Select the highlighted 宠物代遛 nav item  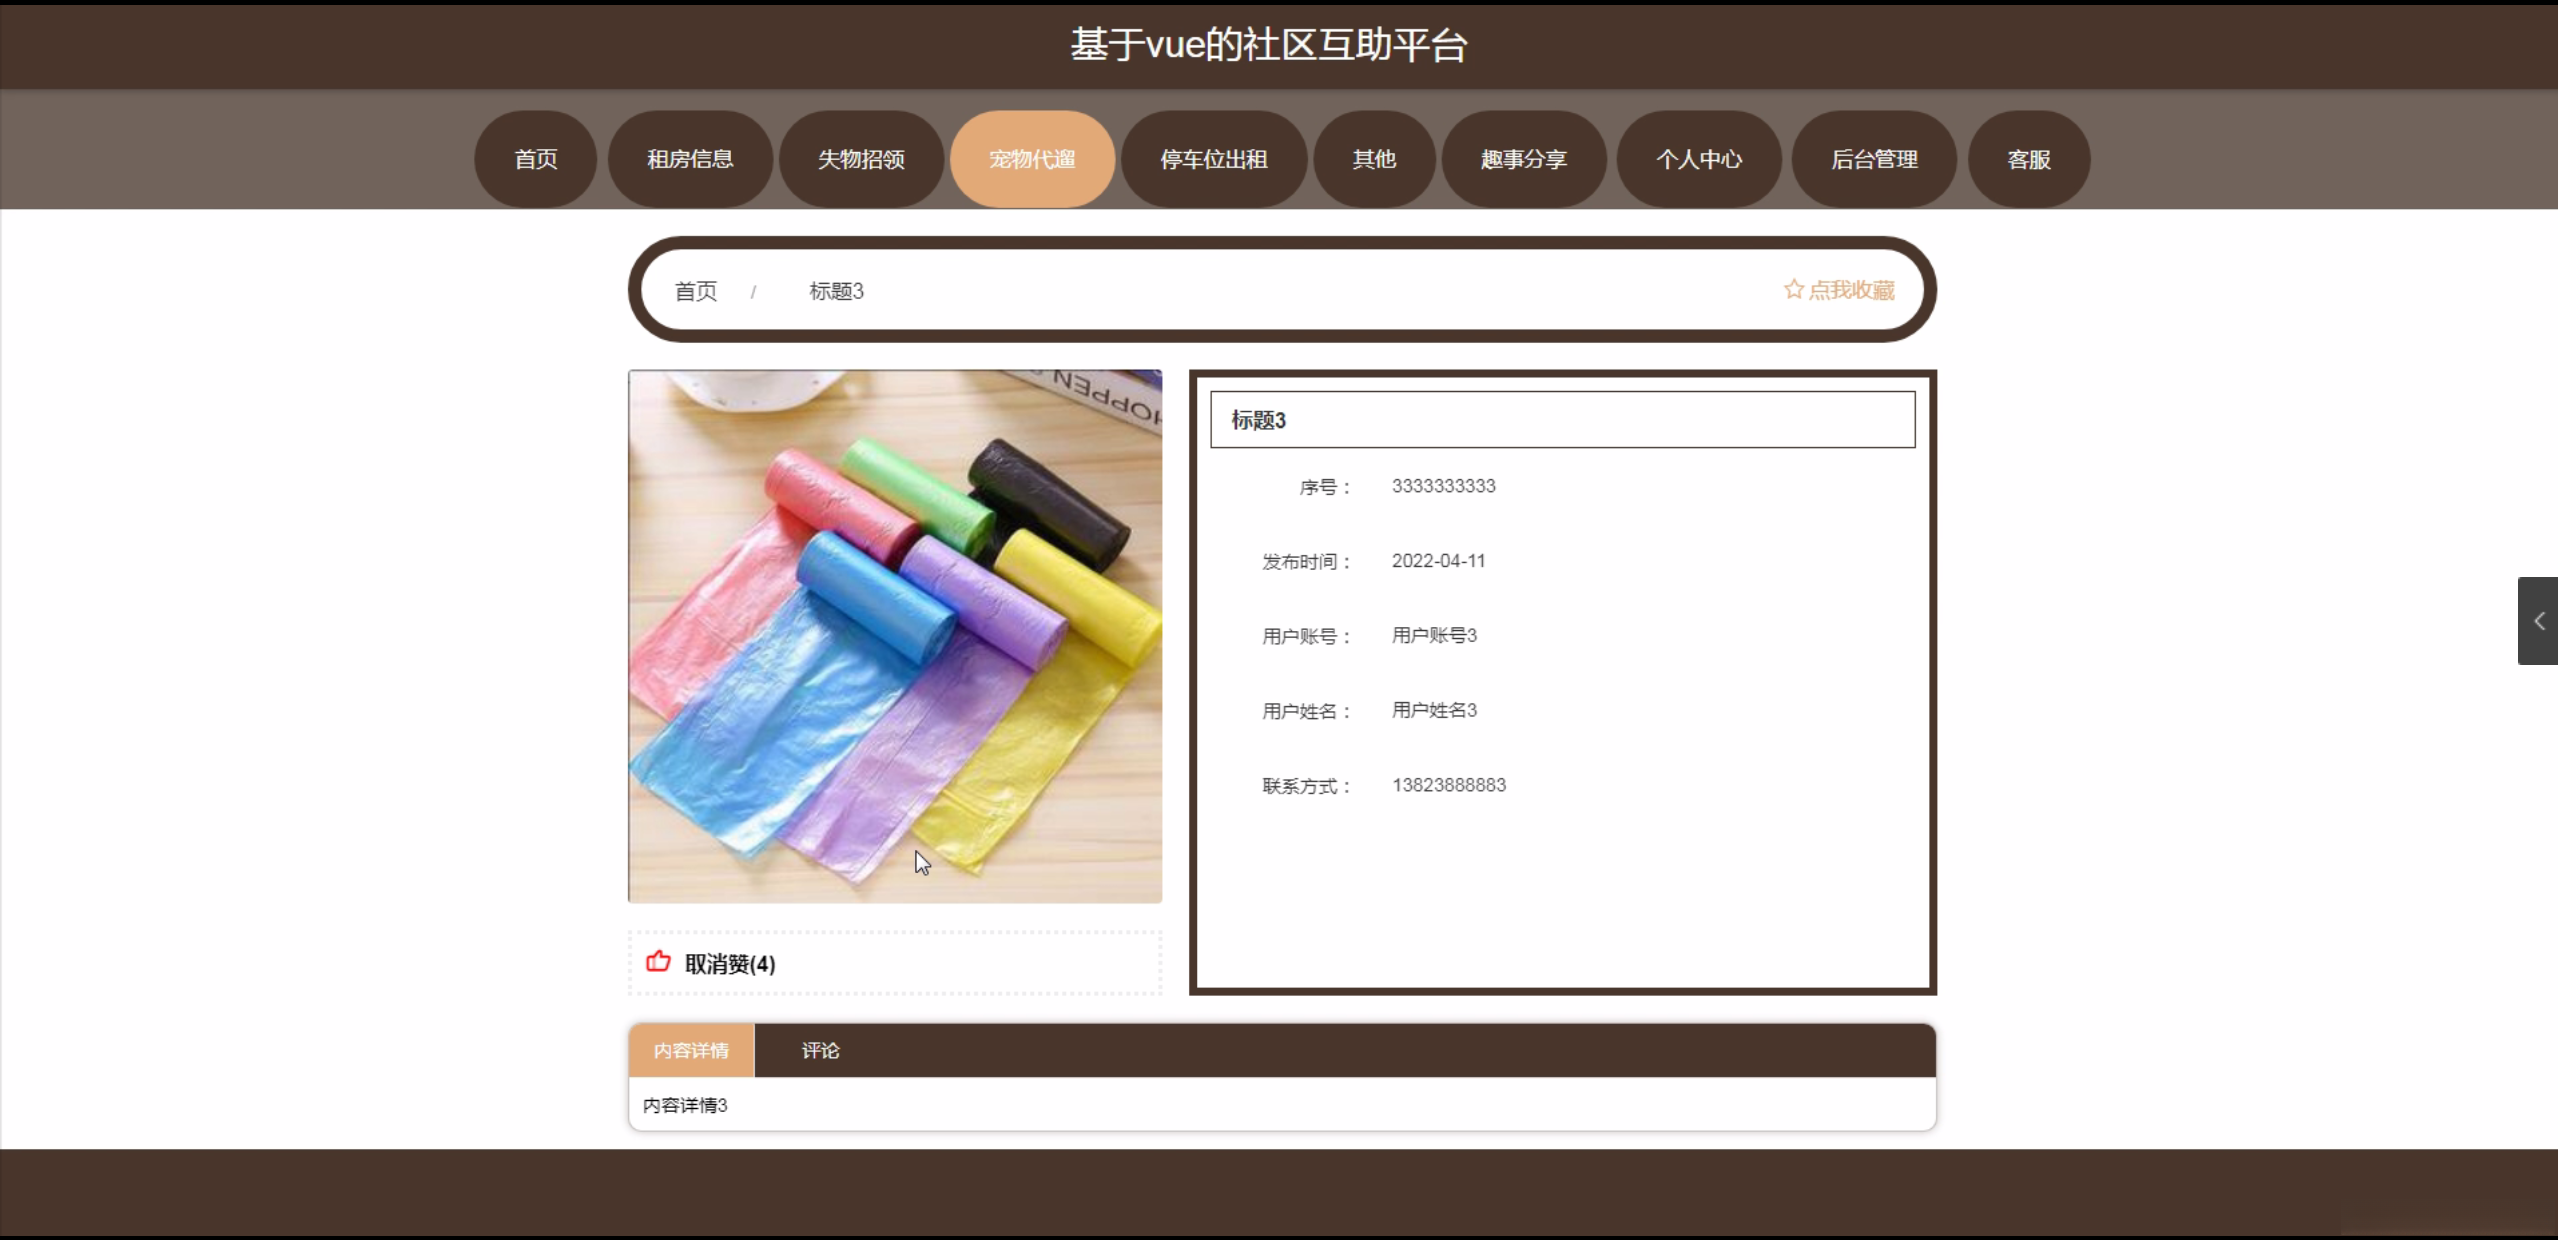click(x=1032, y=159)
